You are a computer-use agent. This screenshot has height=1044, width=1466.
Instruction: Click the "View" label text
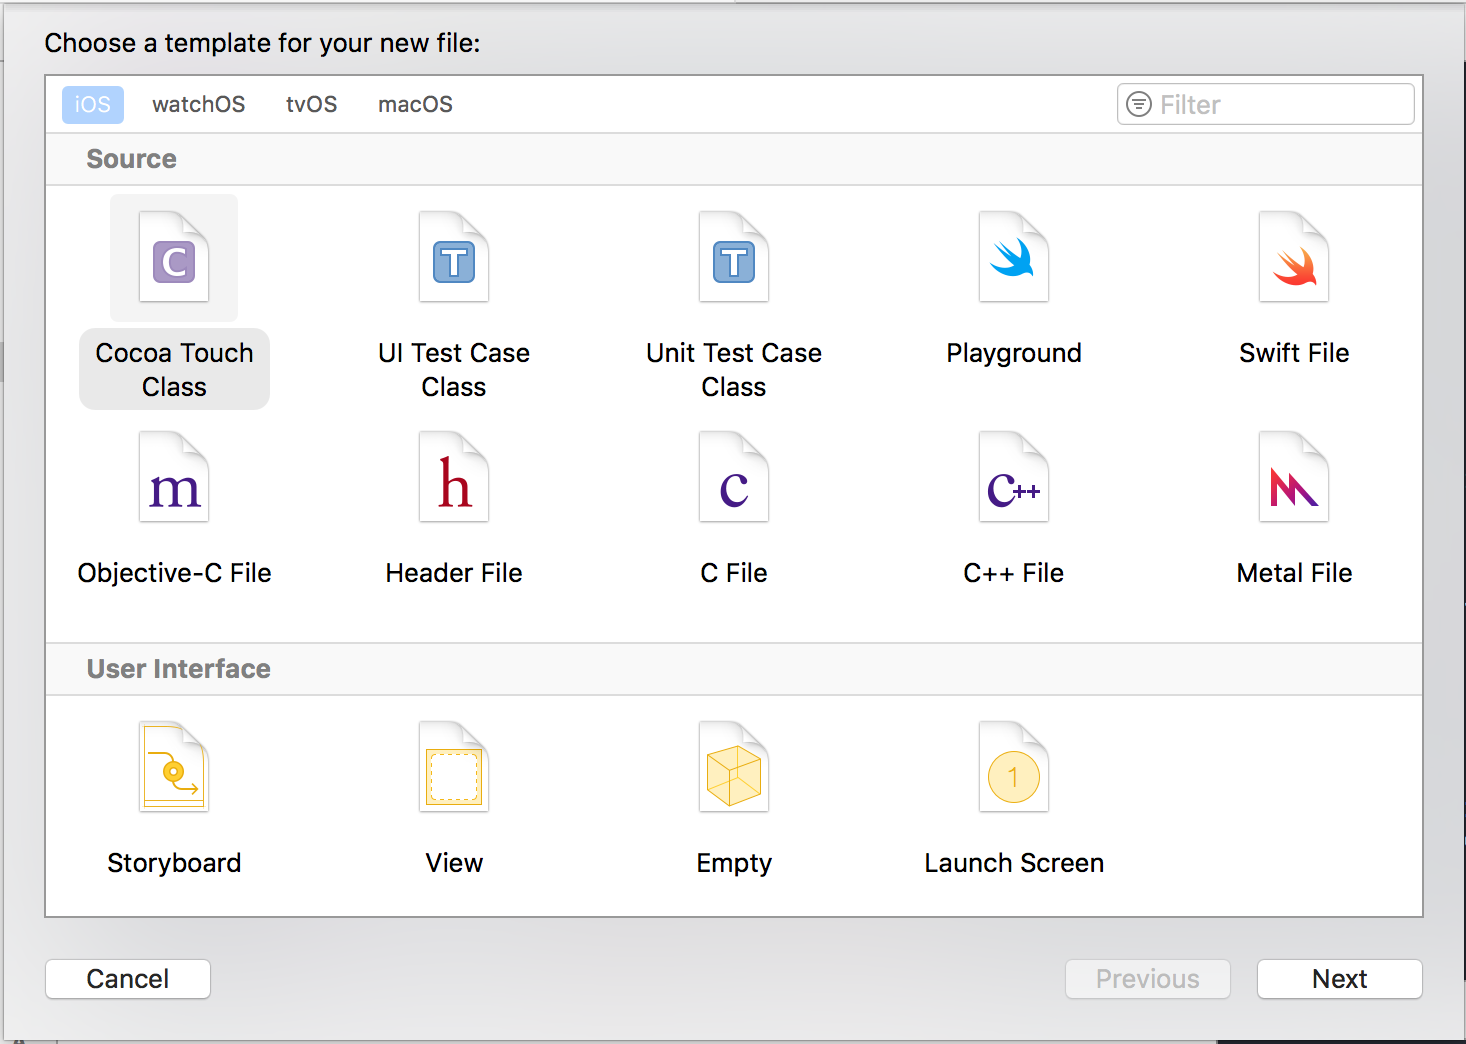tap(454, 863)
